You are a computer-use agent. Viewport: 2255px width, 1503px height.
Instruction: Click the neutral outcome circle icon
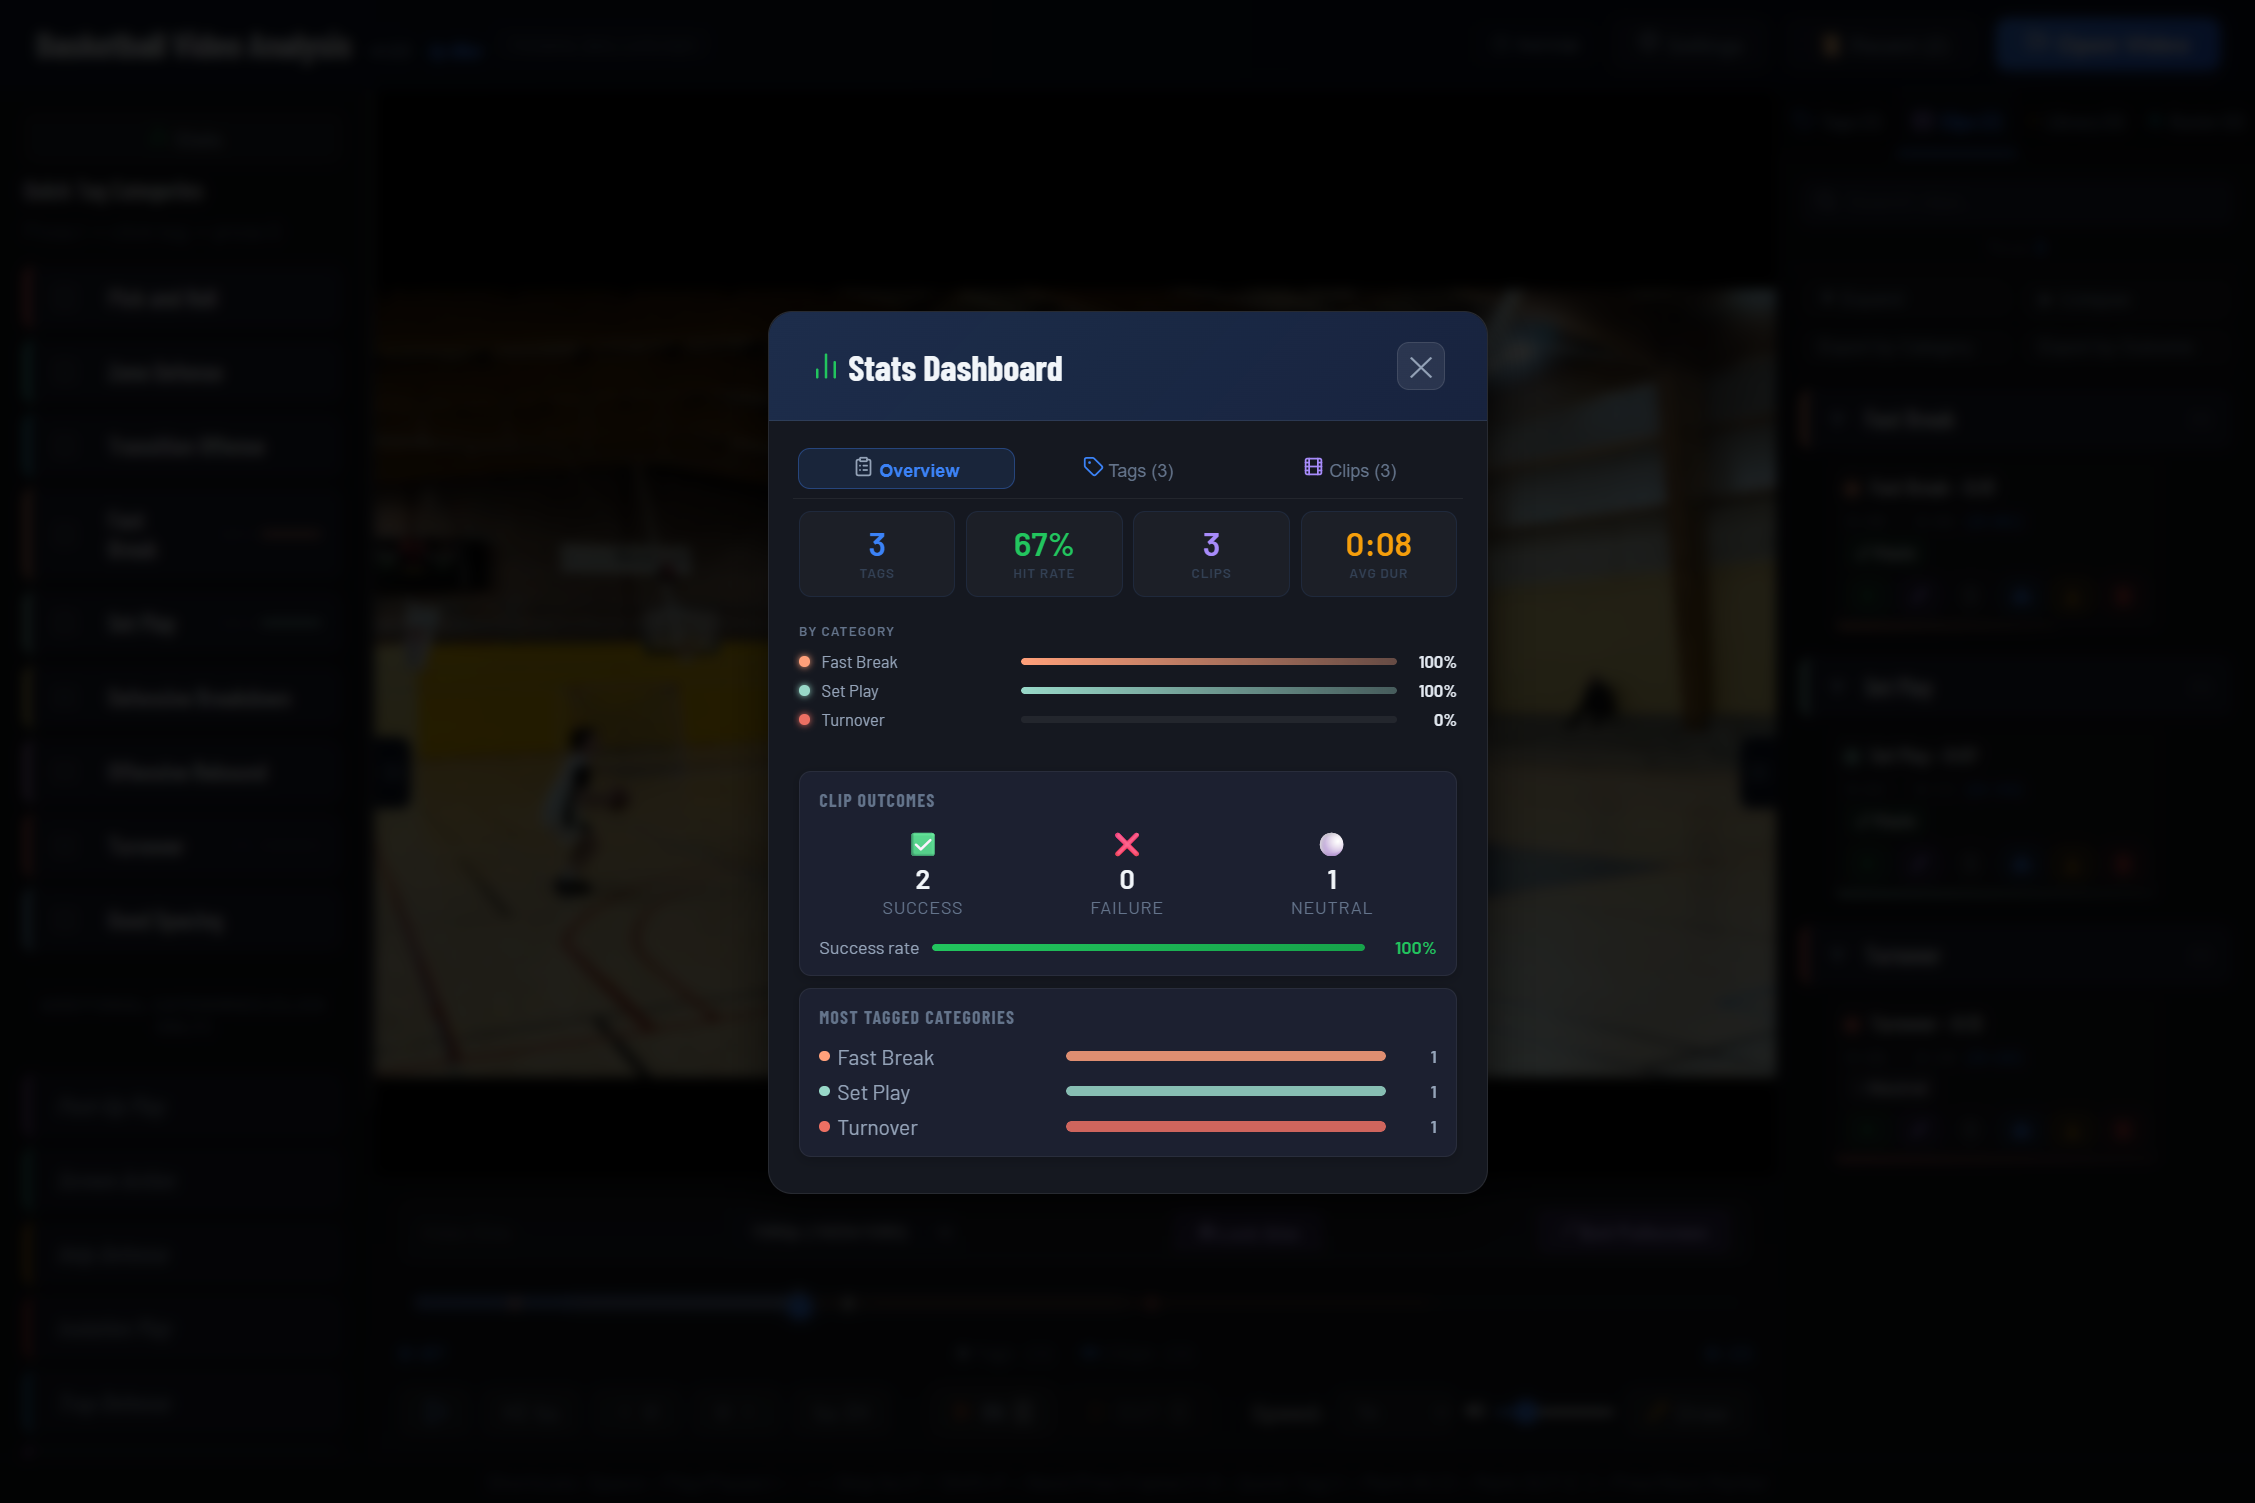tap(1331, 844)
